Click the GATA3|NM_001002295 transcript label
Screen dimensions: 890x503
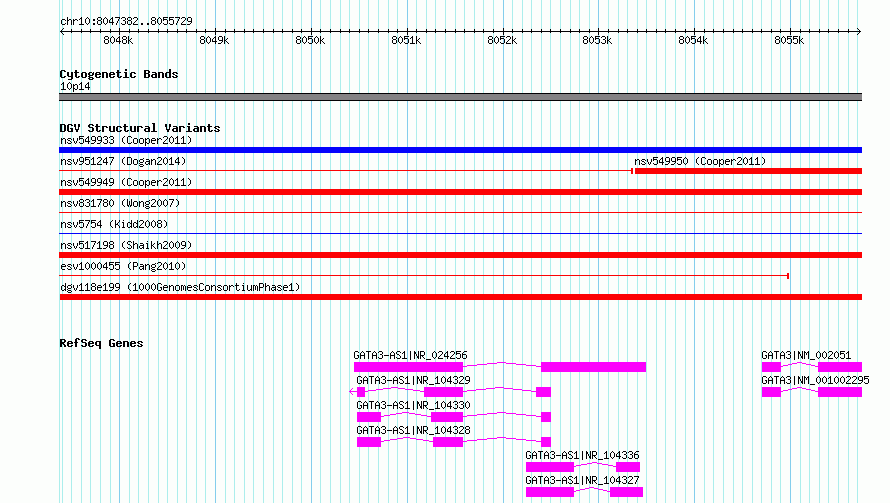(815, 380)
